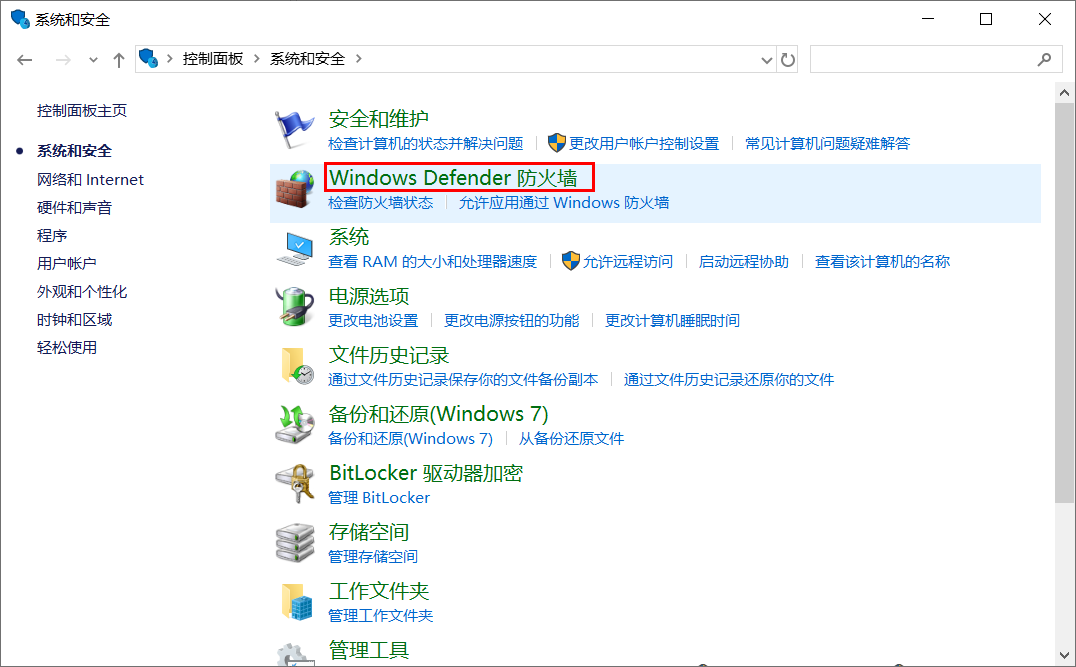This screenshot has width=1076, height=667.
Task: Click the Backup and Restore drive icon
Action: 295,424
